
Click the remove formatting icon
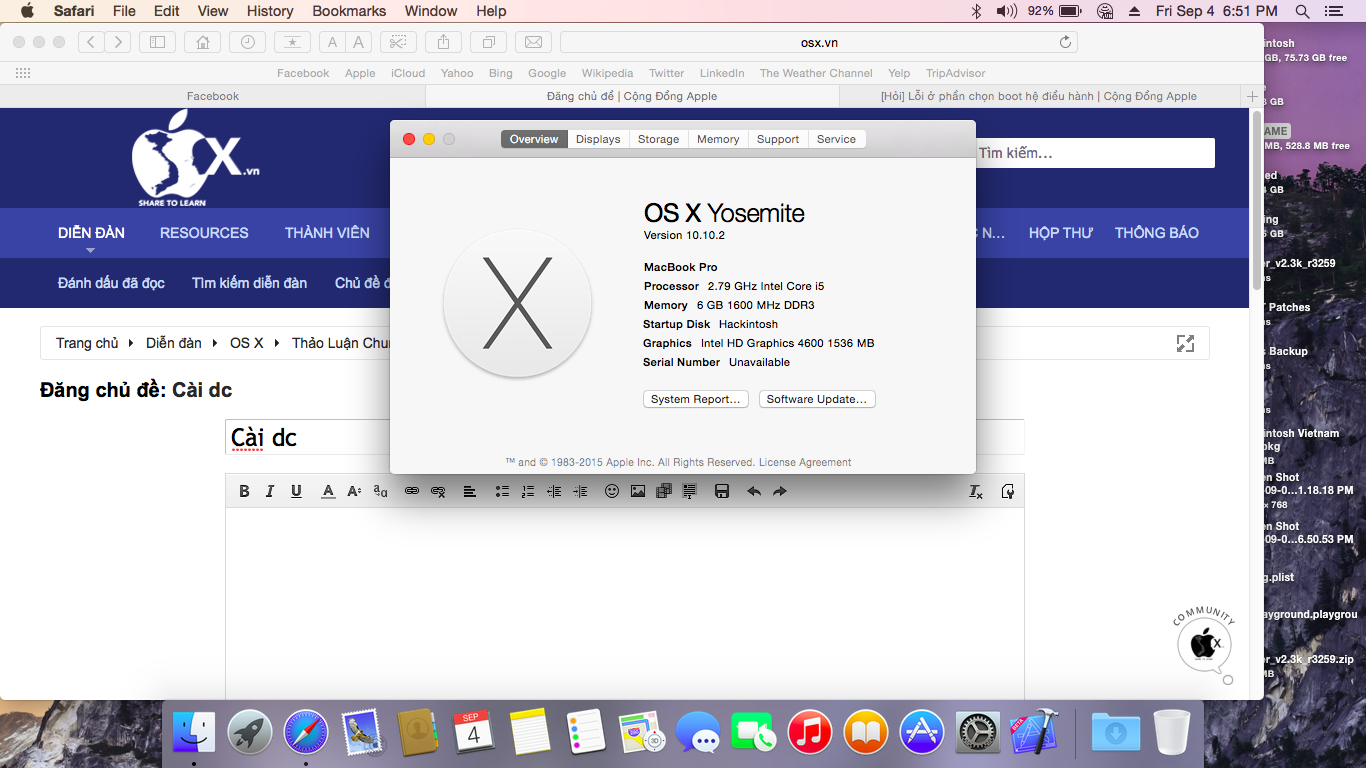976,491
